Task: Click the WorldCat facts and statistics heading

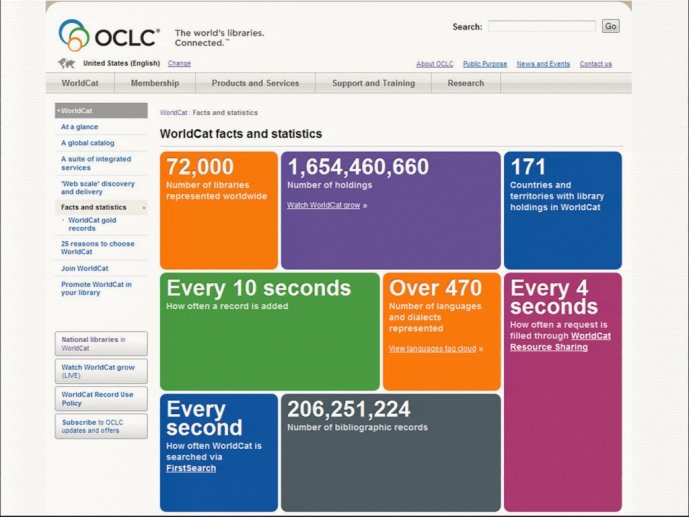Action: 241,134
